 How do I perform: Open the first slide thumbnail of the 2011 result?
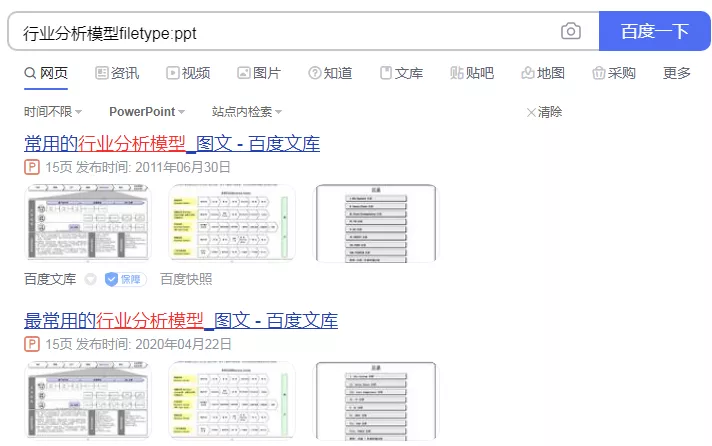click(x=88, y=223)
